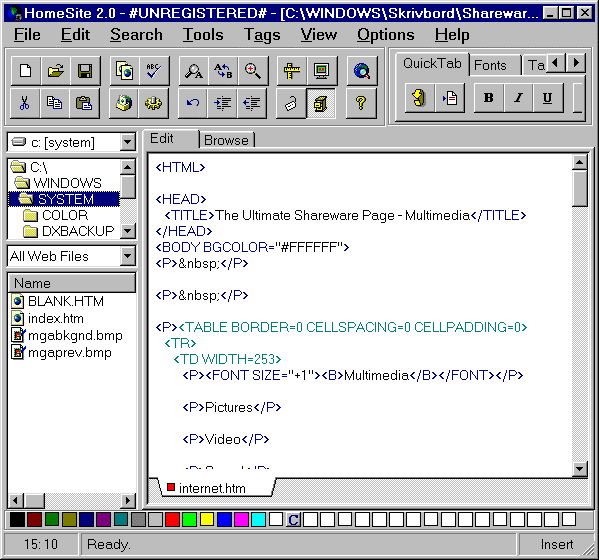Open the Tools menu
This screenshot has height=560, width=599.
click(203, 35)
